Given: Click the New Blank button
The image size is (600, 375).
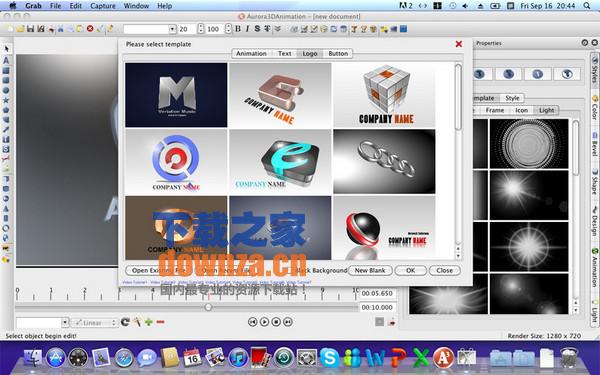Looking at the screenshot, I should pyautogui.click(x=370, y=270).
